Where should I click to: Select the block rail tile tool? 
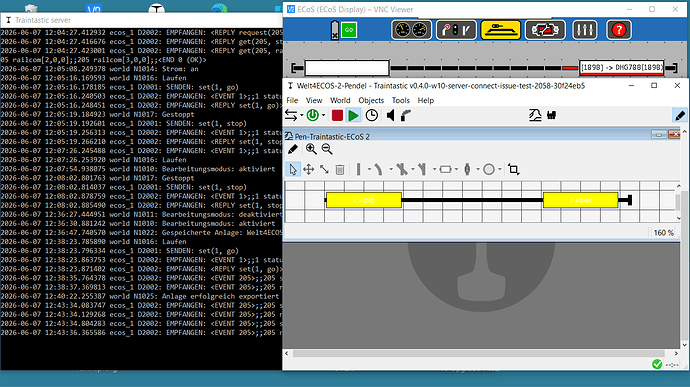coord(445,169)
